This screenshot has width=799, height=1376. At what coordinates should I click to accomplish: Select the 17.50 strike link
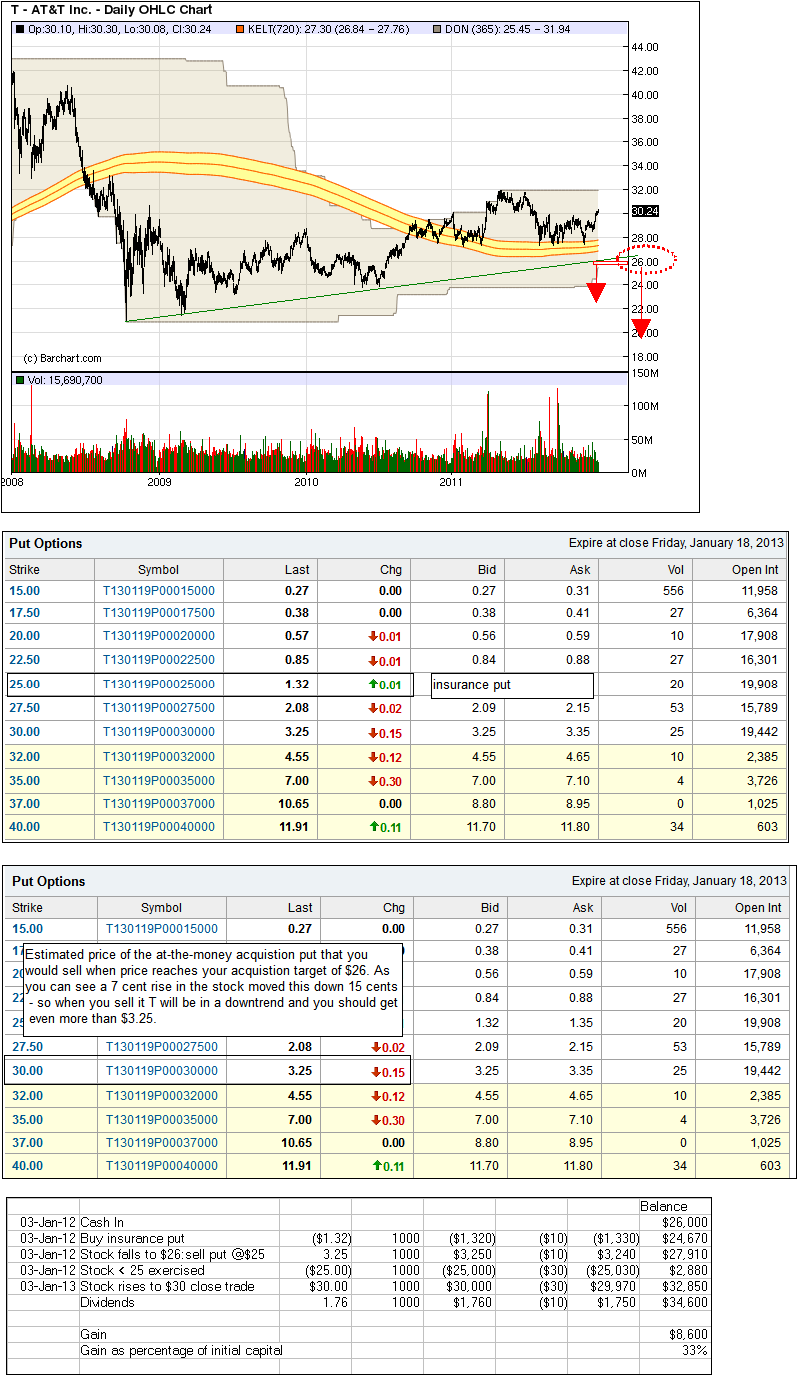coord(24,613)
